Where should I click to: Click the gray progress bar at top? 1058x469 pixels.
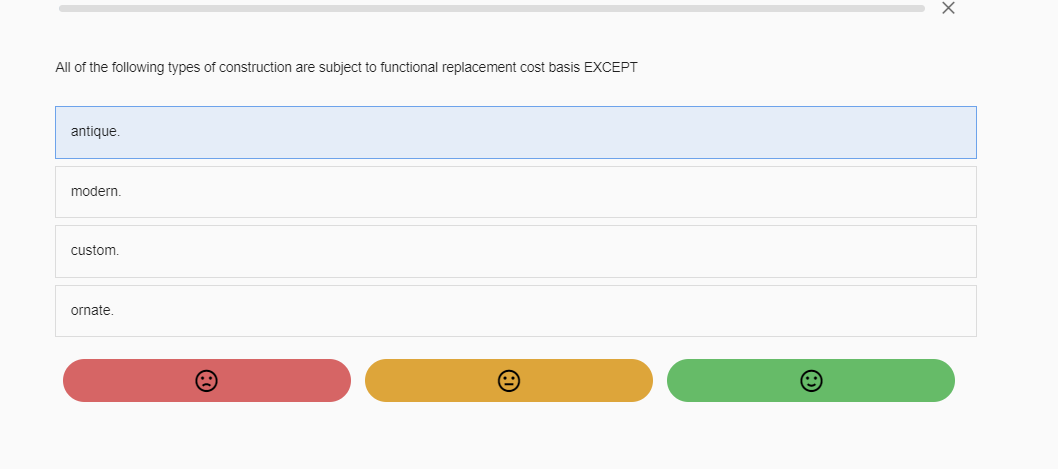(x=491, y=8)
